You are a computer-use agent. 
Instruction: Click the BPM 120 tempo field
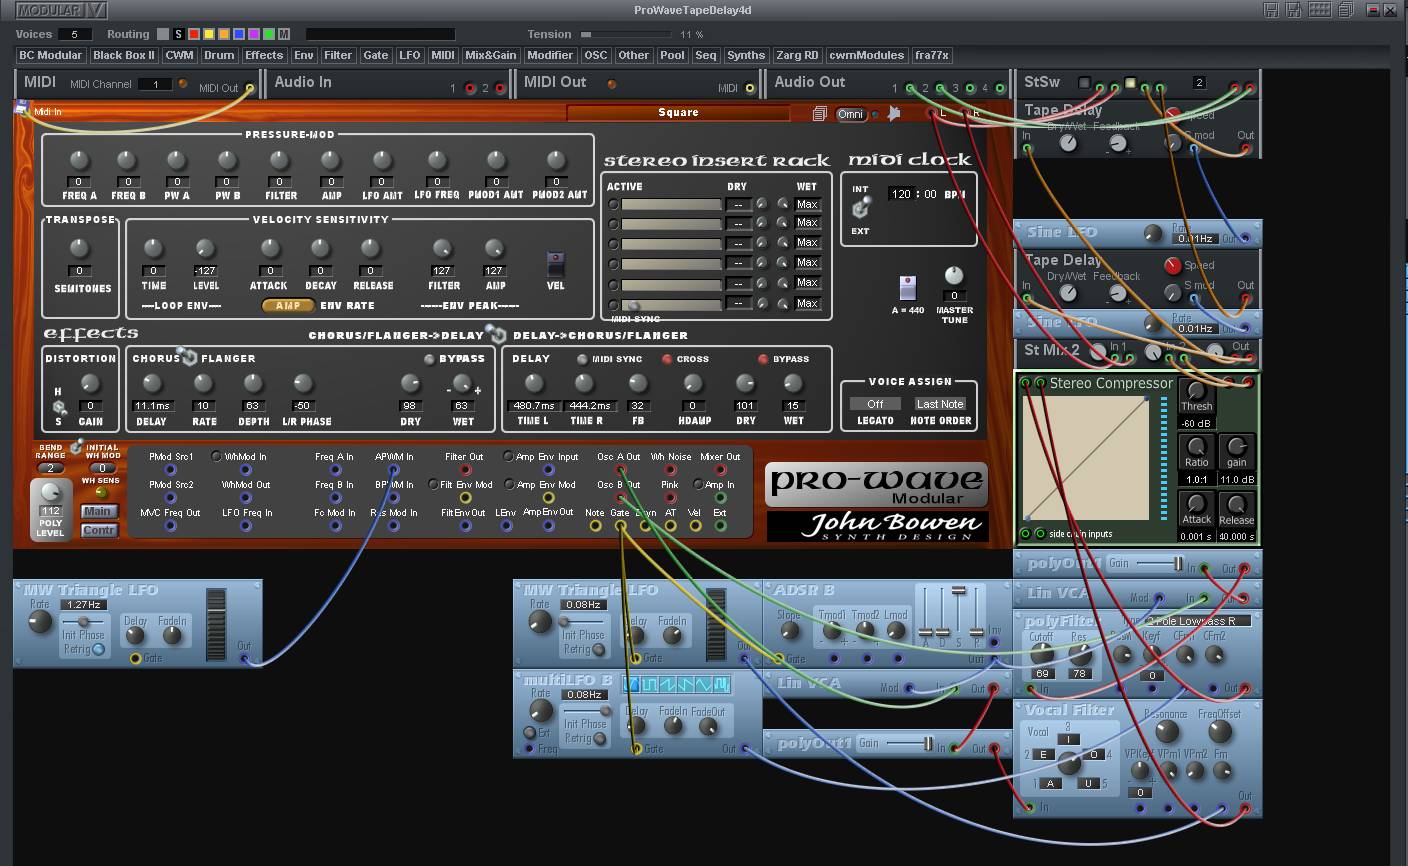tap(901, 194)
